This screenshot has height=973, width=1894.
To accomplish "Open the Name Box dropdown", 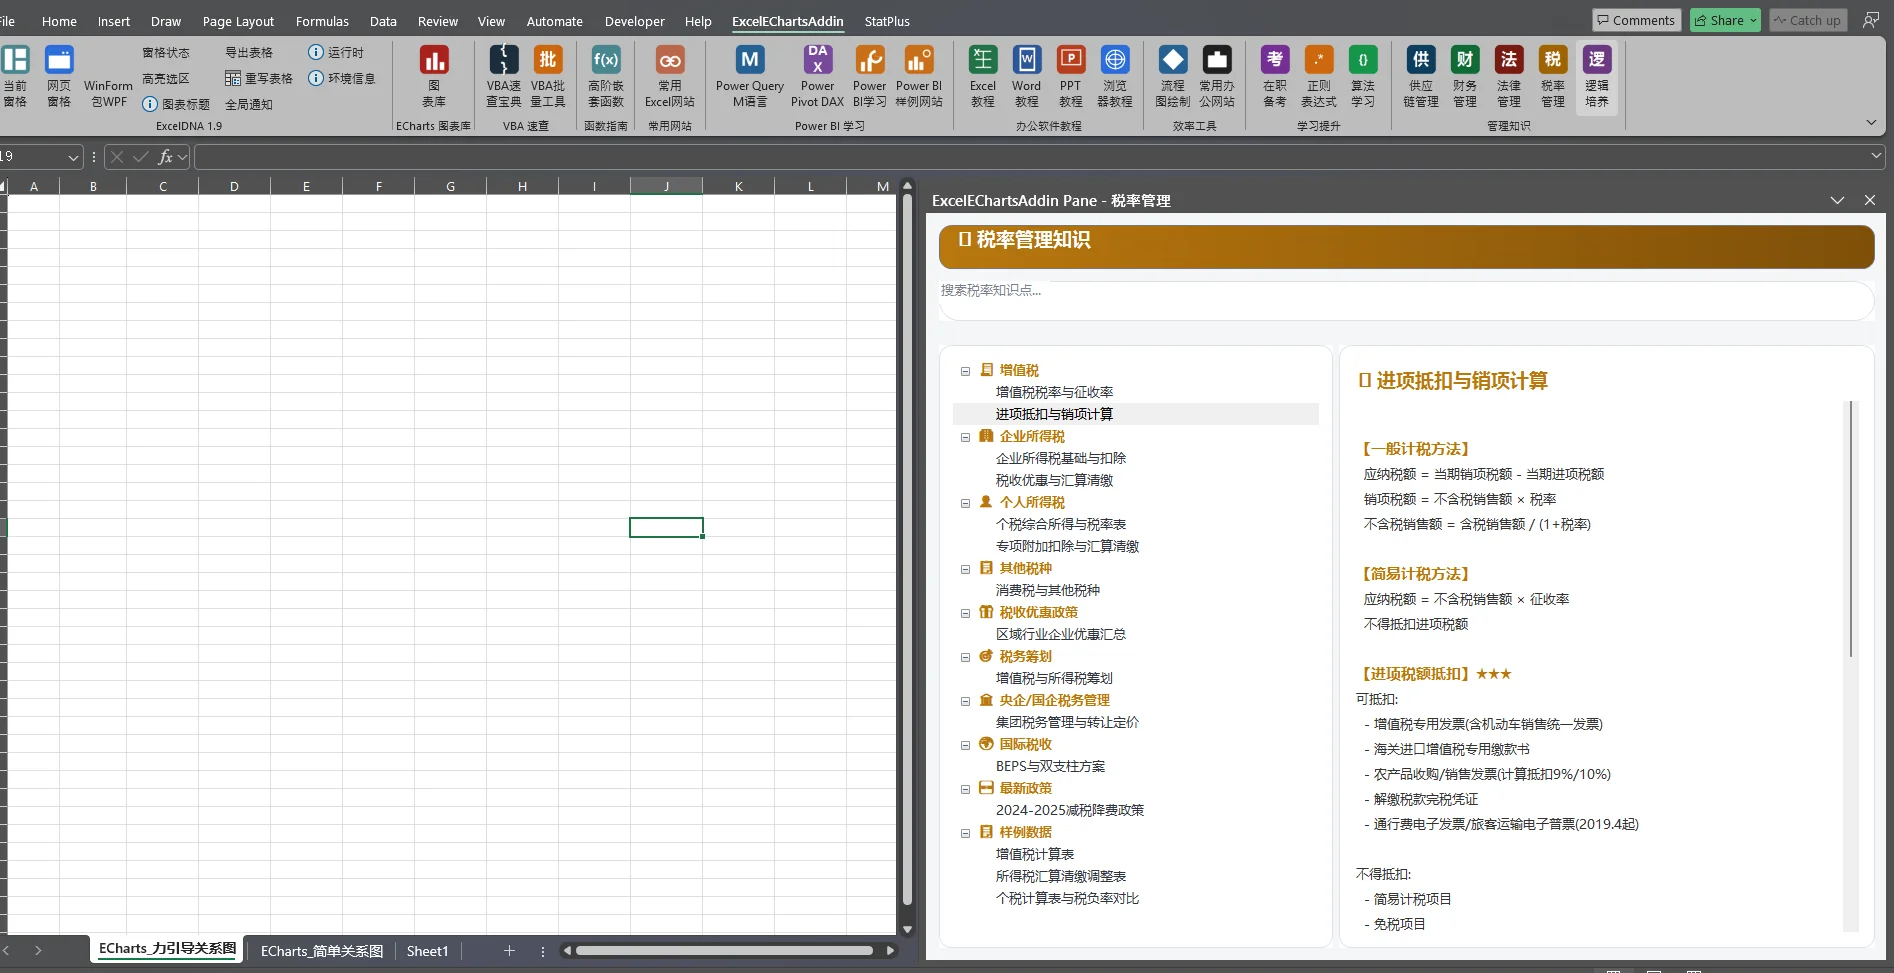I will [73, 157].
